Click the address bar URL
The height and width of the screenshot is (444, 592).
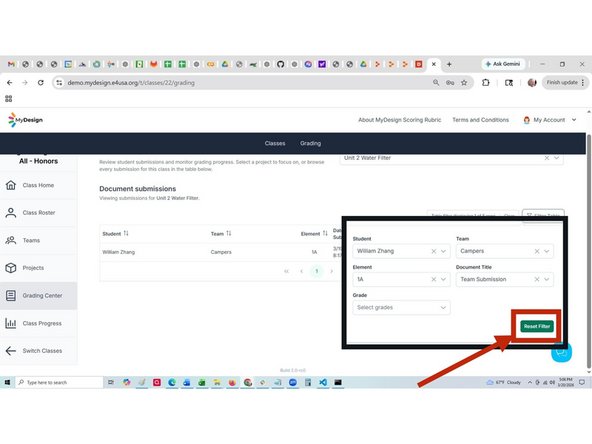pos(131,83)
